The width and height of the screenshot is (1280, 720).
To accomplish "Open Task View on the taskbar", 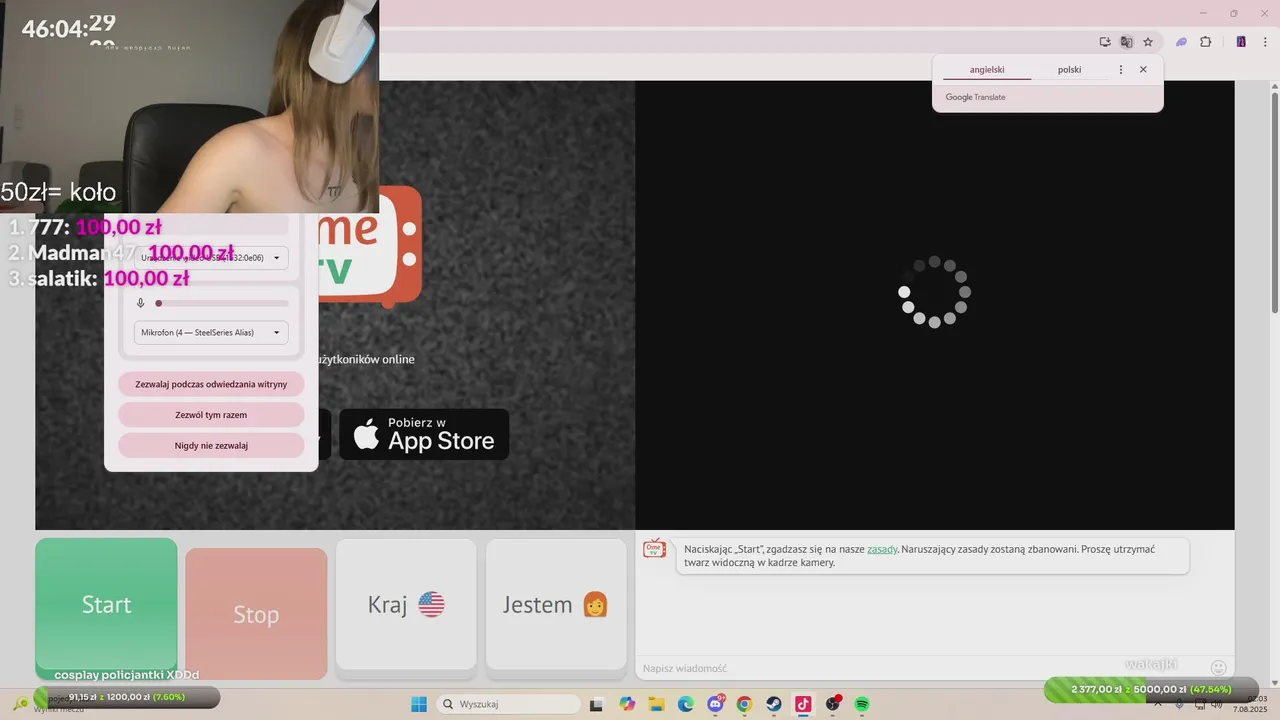I will (597, 704).
